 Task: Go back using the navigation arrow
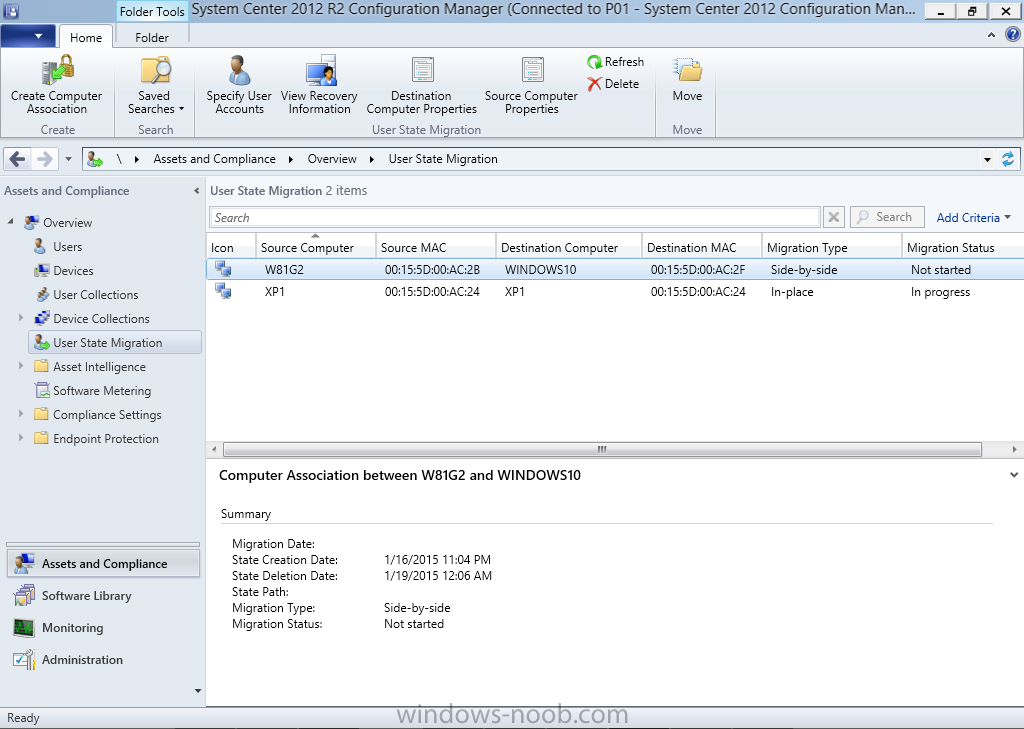point(18,159)
